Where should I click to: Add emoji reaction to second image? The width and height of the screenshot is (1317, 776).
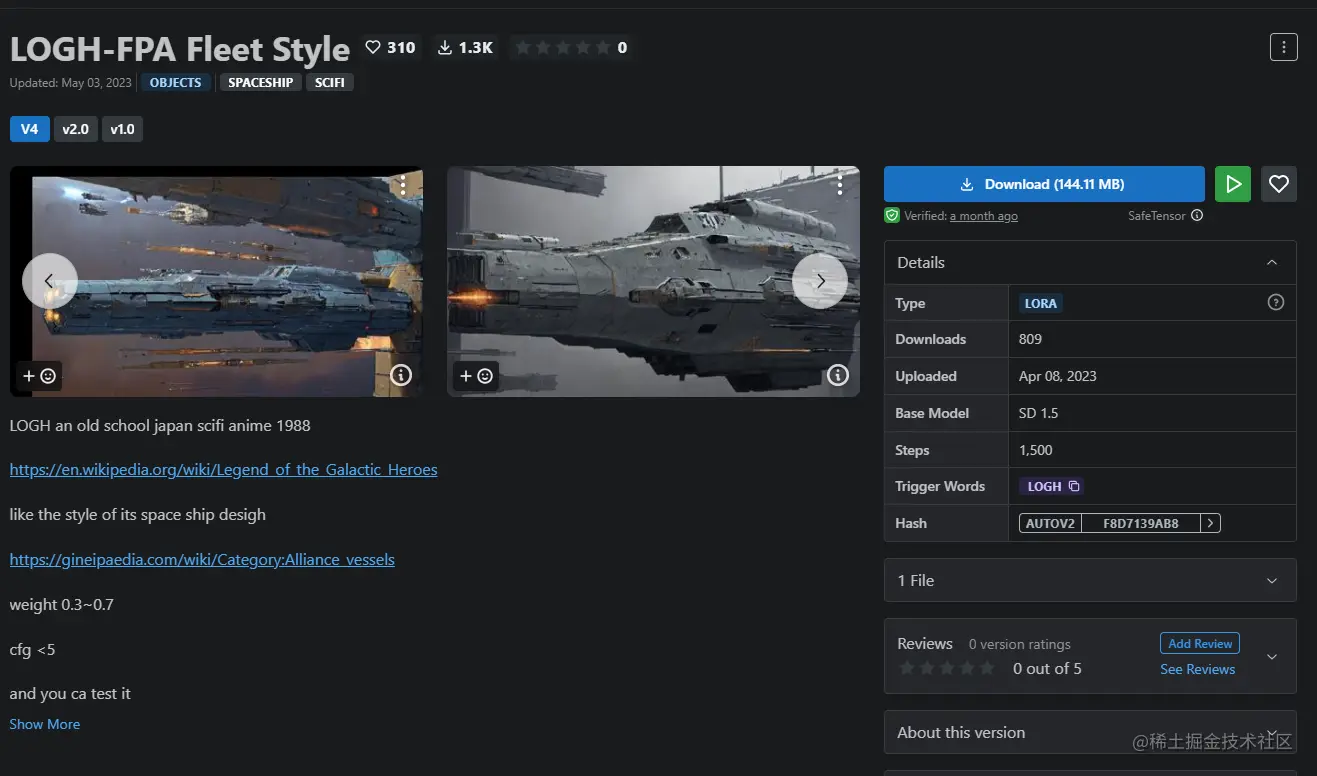[476, 376]
